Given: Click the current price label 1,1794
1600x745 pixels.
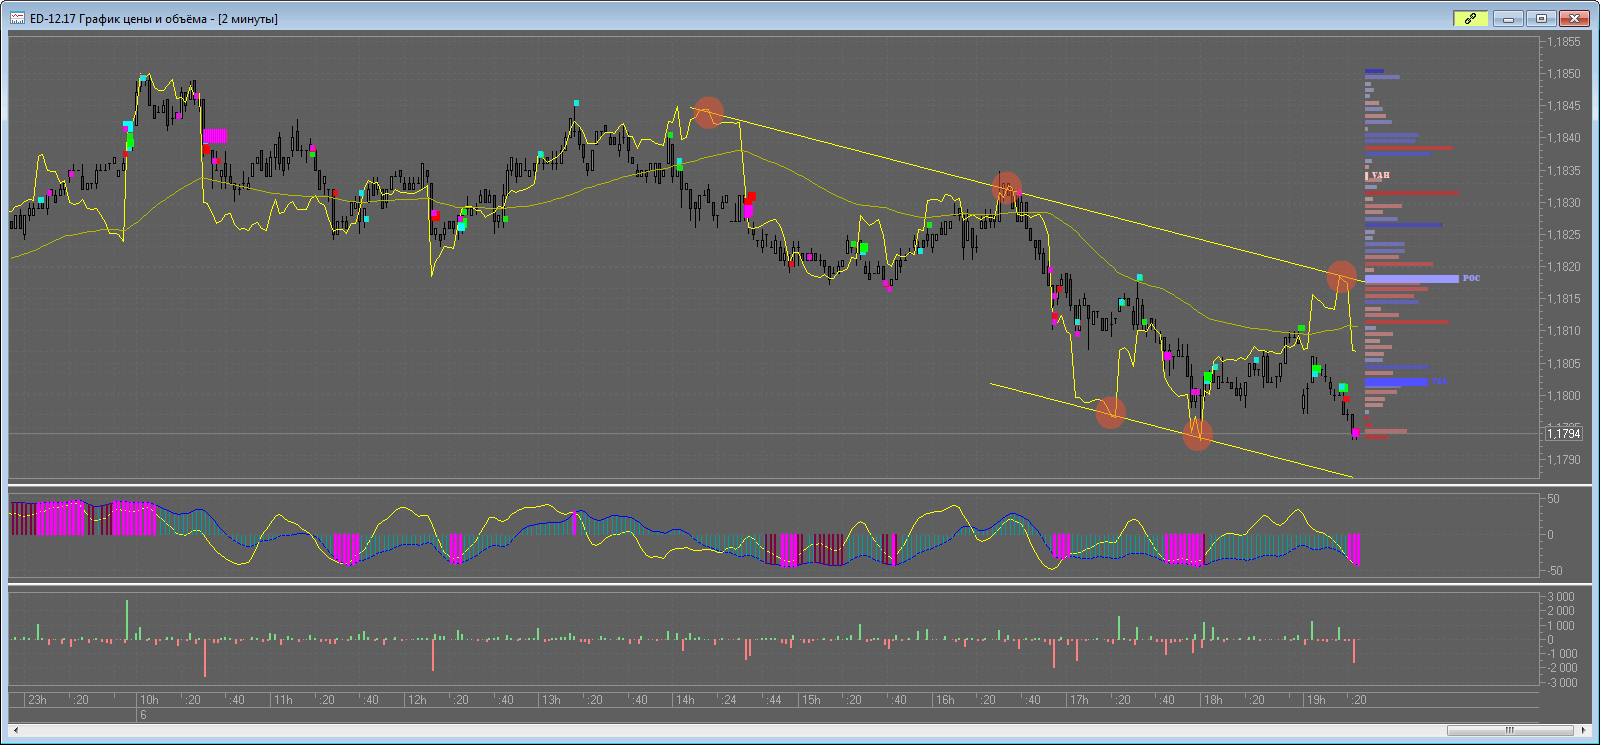Looking at the screenshot, I should pyautogui.click(x=1564, y=433).
